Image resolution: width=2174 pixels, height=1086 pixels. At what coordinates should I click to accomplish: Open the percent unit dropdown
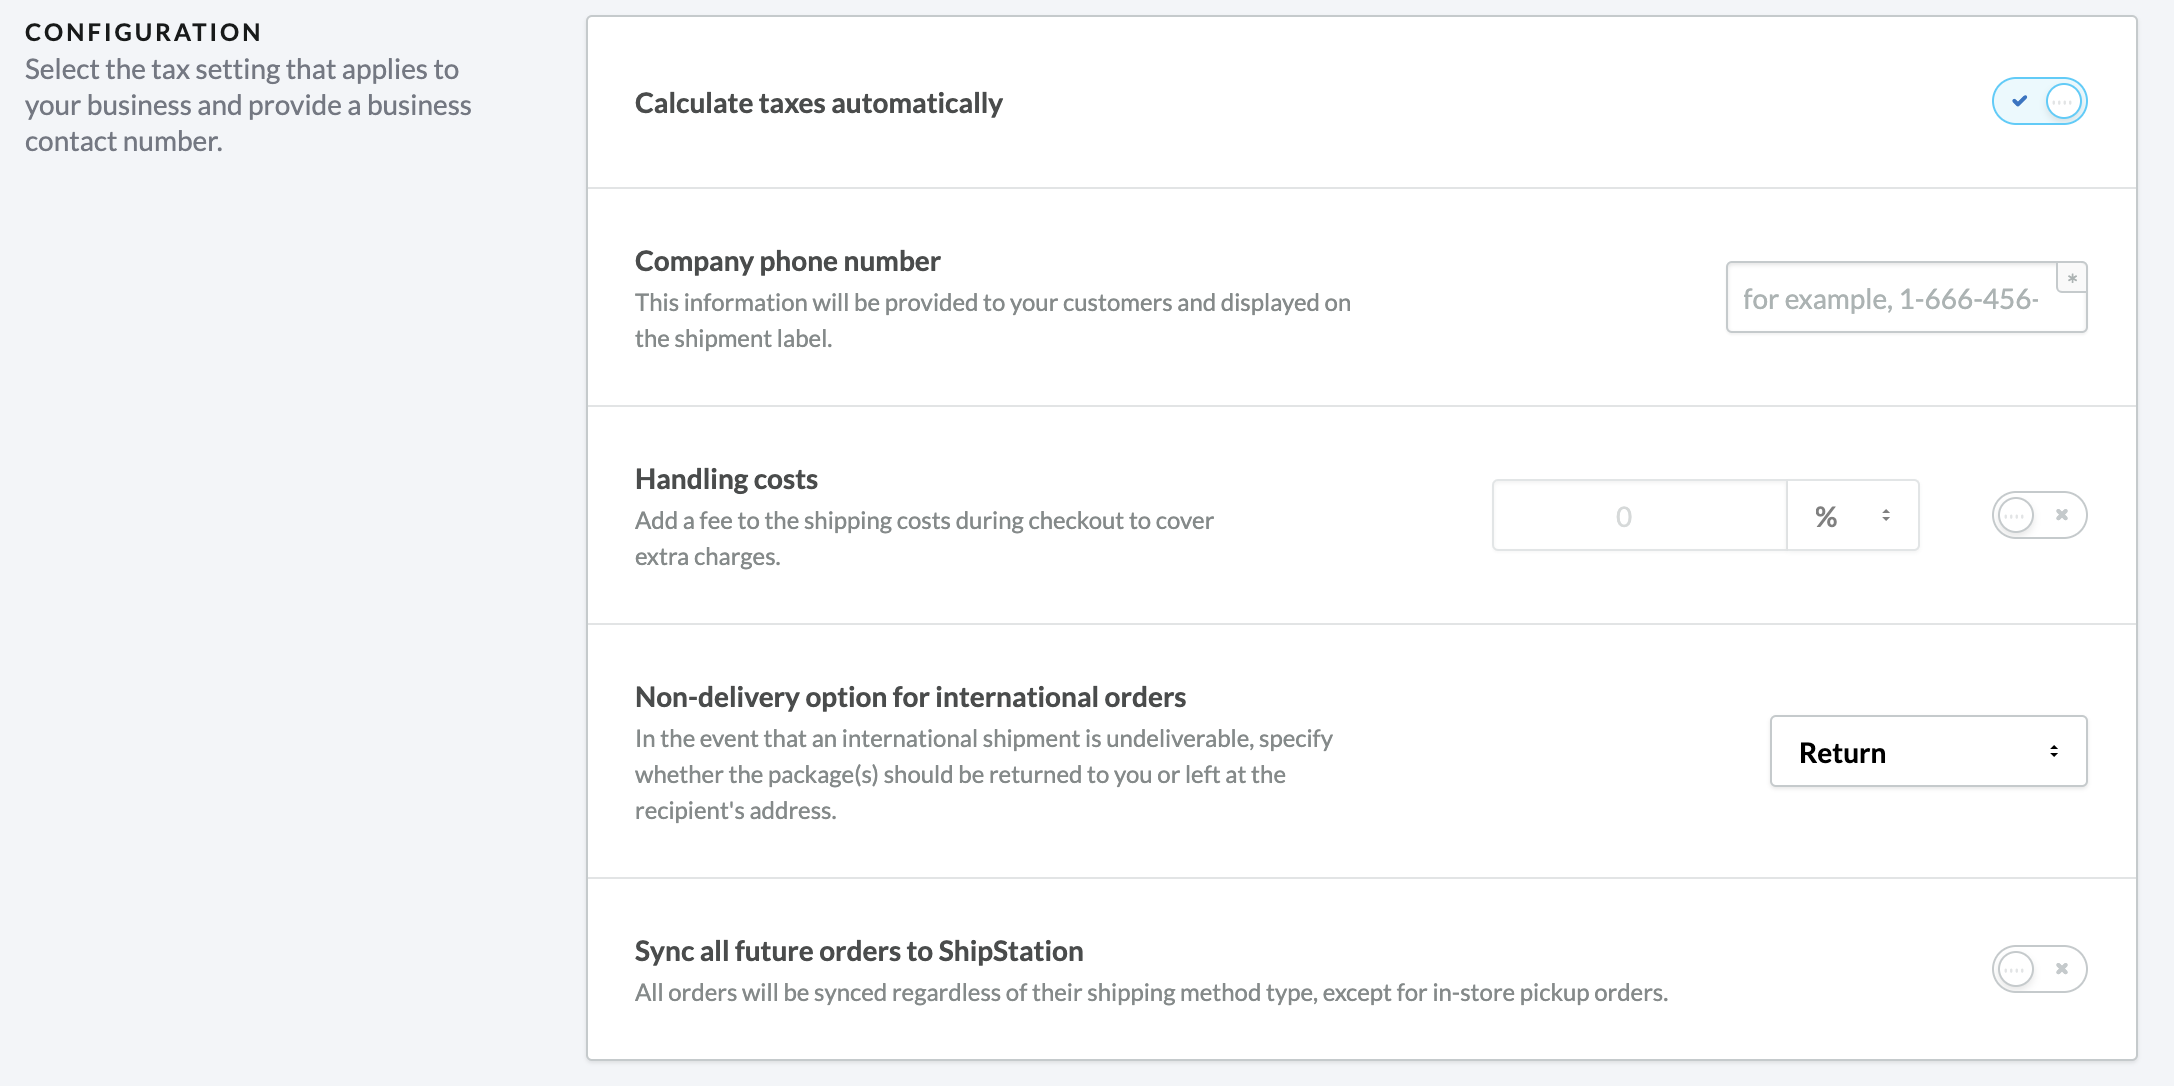pos(1851,516)
